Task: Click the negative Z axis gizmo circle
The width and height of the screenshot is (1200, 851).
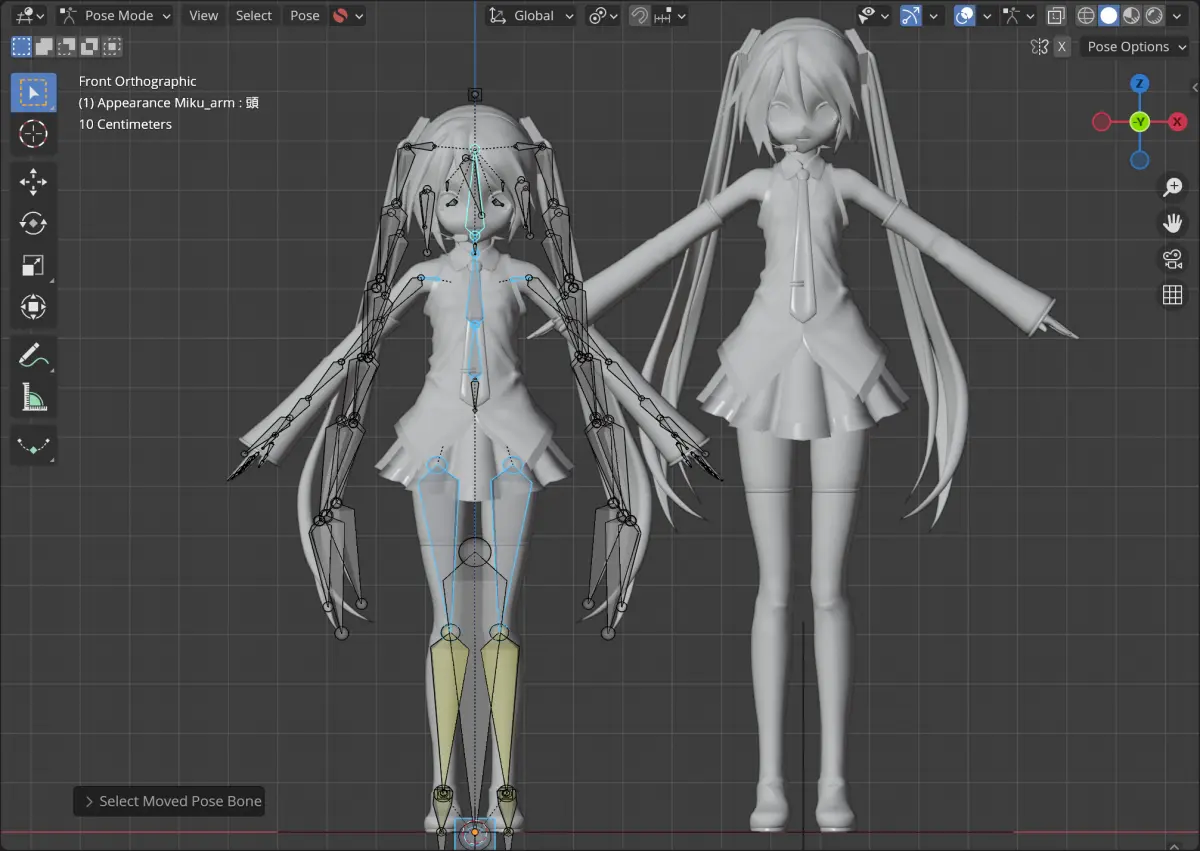Action: [1139, 160]
